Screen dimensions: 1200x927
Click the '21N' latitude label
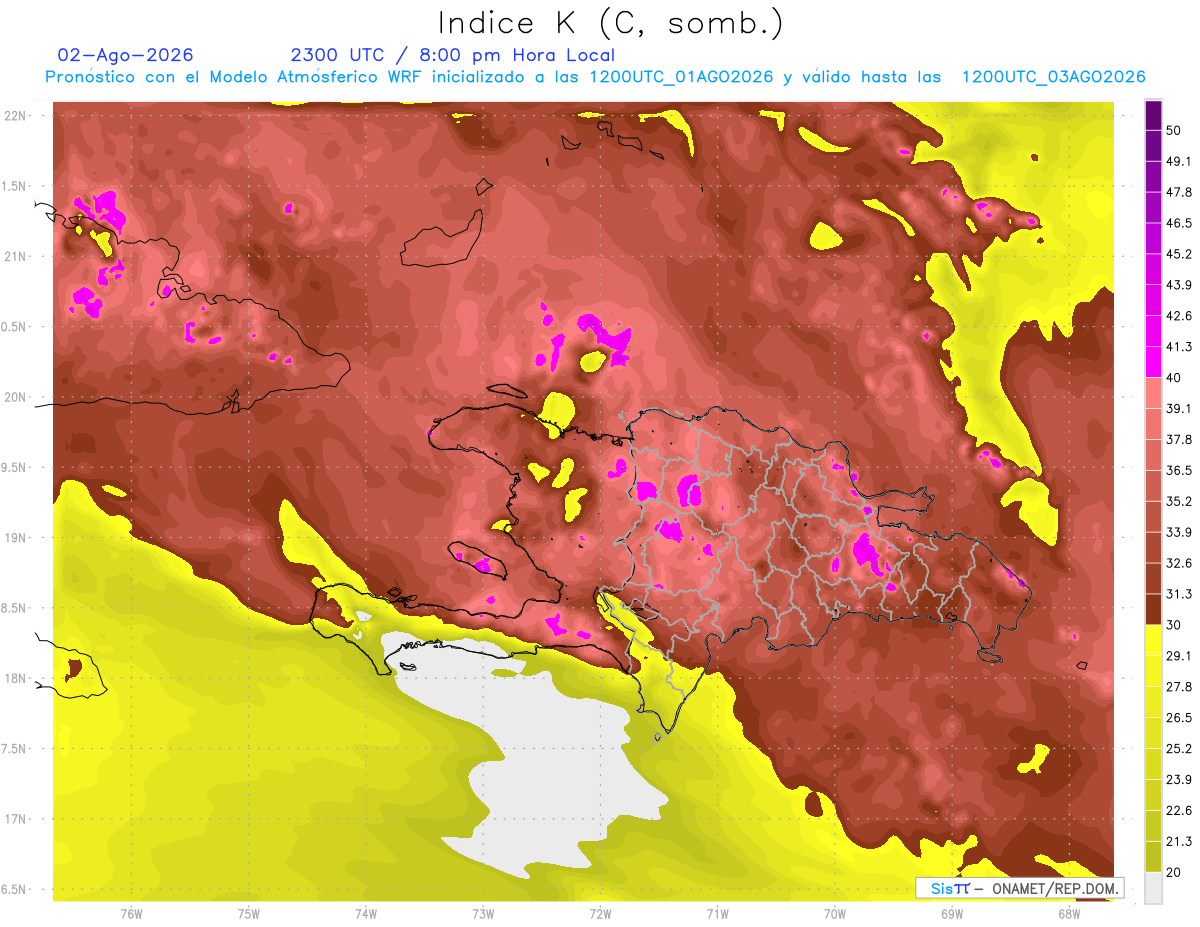[x=17, y=256]
